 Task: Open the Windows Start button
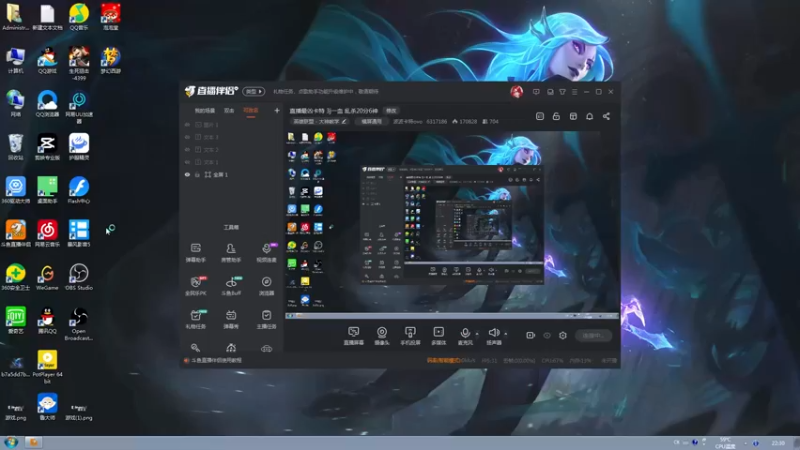point(11,442)
